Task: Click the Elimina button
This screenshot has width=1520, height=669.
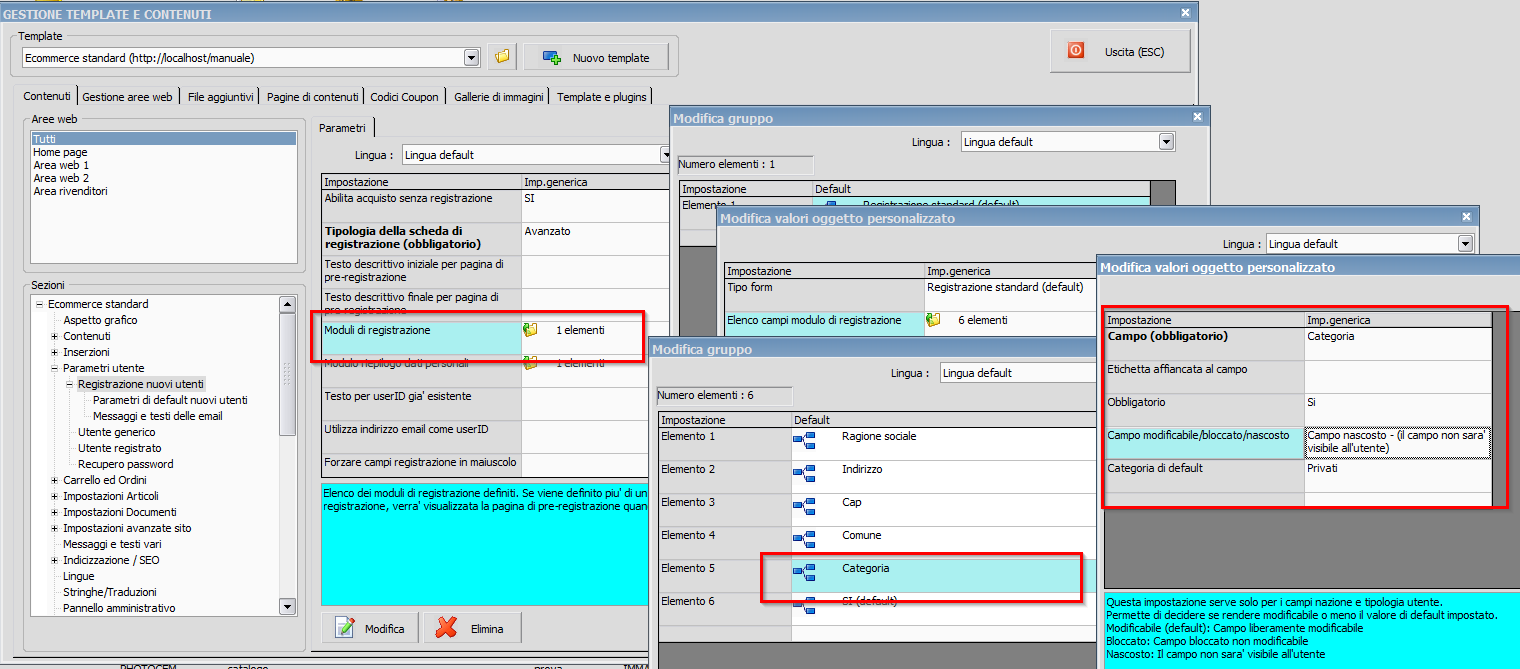Action: 473,629
